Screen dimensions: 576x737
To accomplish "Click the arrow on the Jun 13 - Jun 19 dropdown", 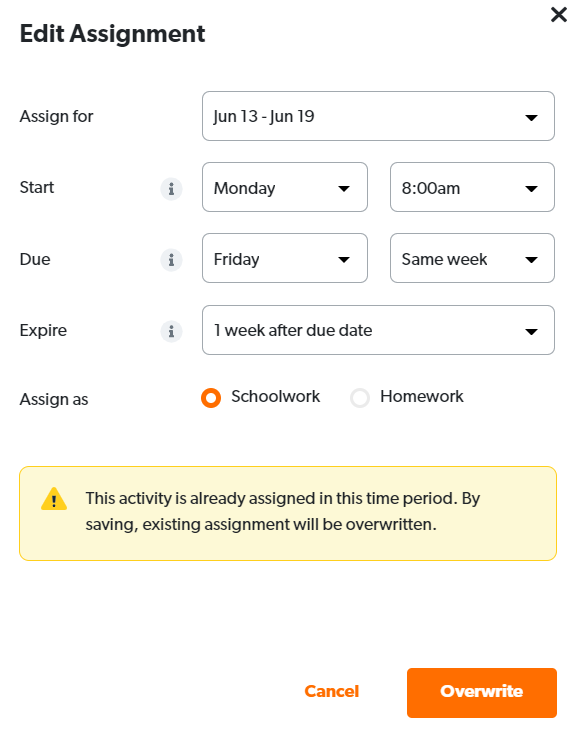I will pos(531,118).
